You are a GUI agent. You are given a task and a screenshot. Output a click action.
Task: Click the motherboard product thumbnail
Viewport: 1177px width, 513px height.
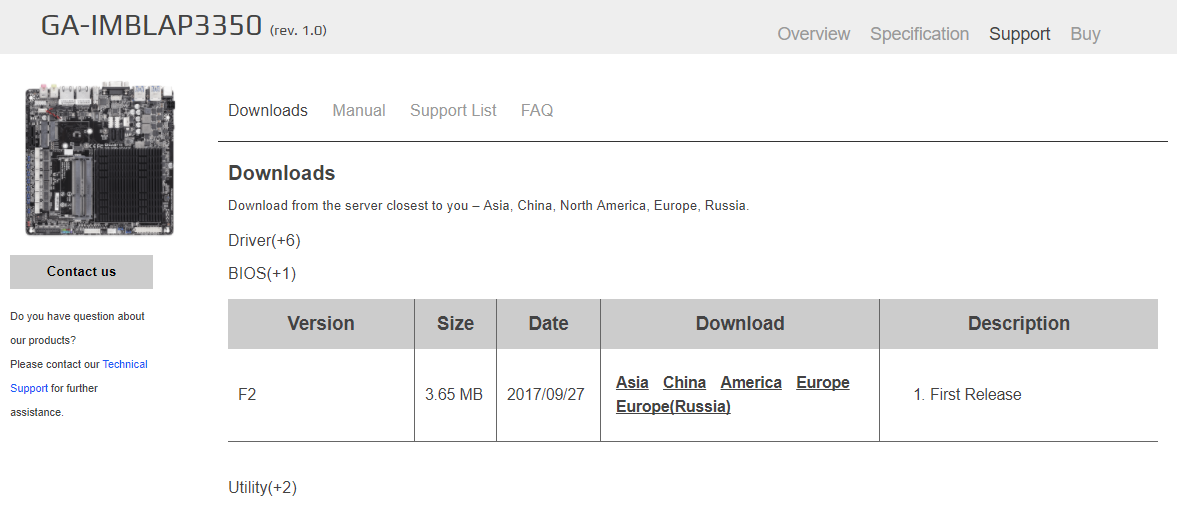click(100, 157)
